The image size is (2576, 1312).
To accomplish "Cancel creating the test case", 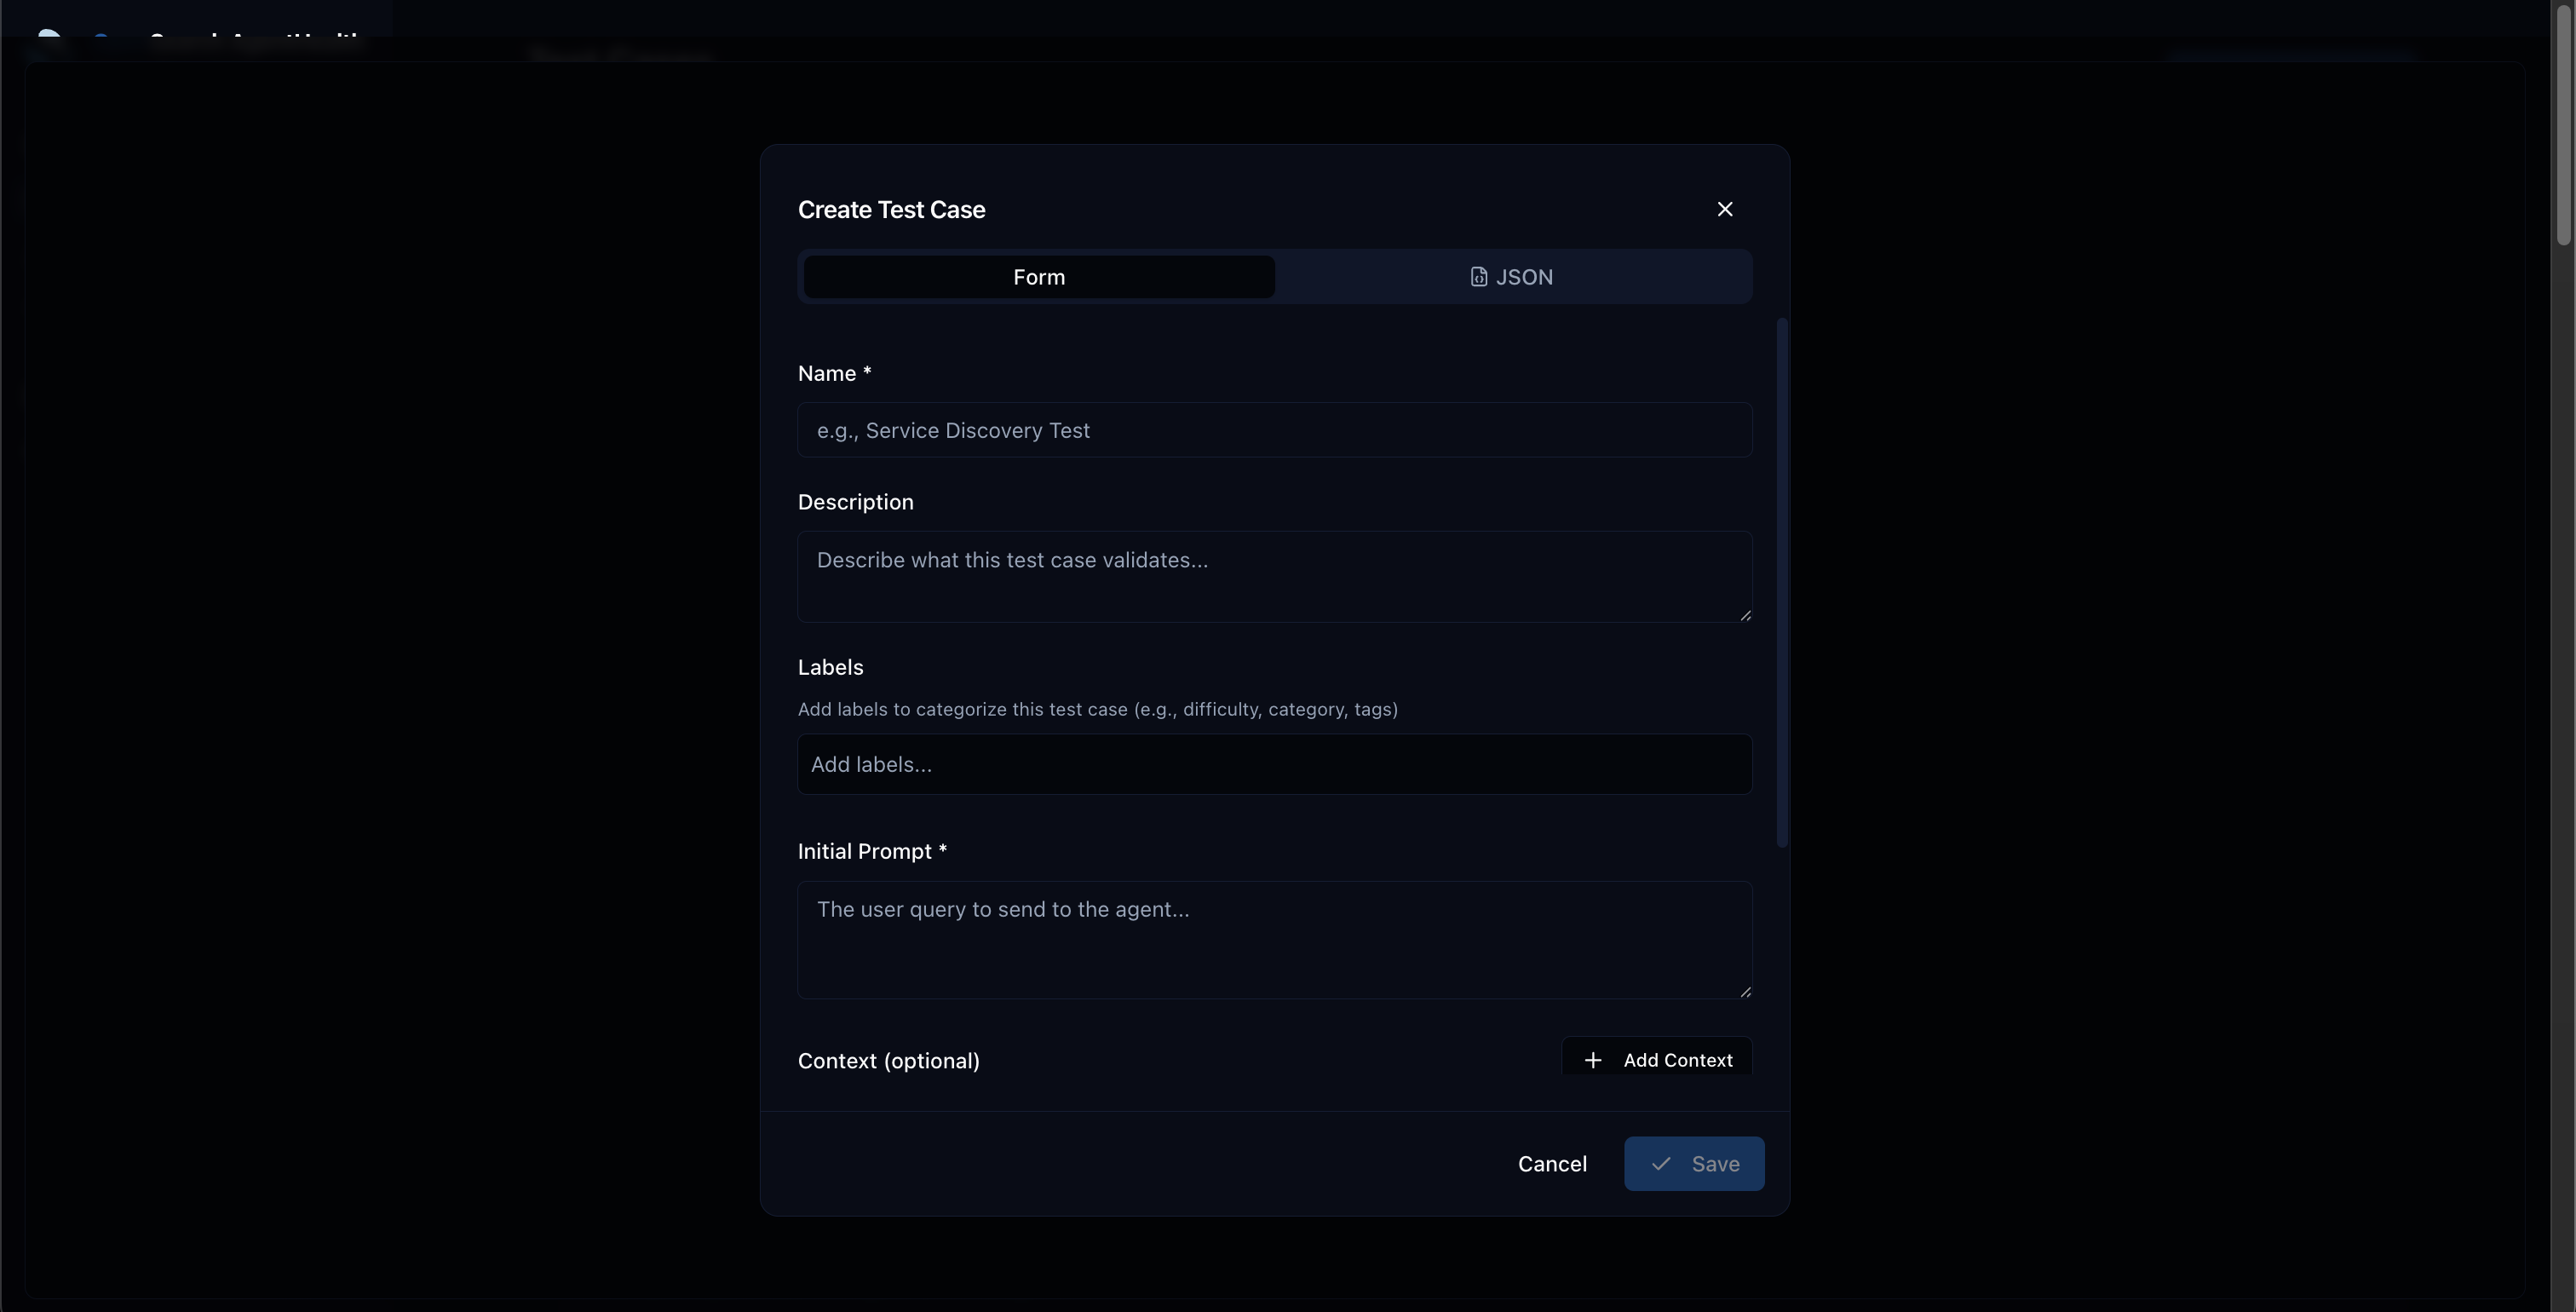I will [x=1552, y=1164].
